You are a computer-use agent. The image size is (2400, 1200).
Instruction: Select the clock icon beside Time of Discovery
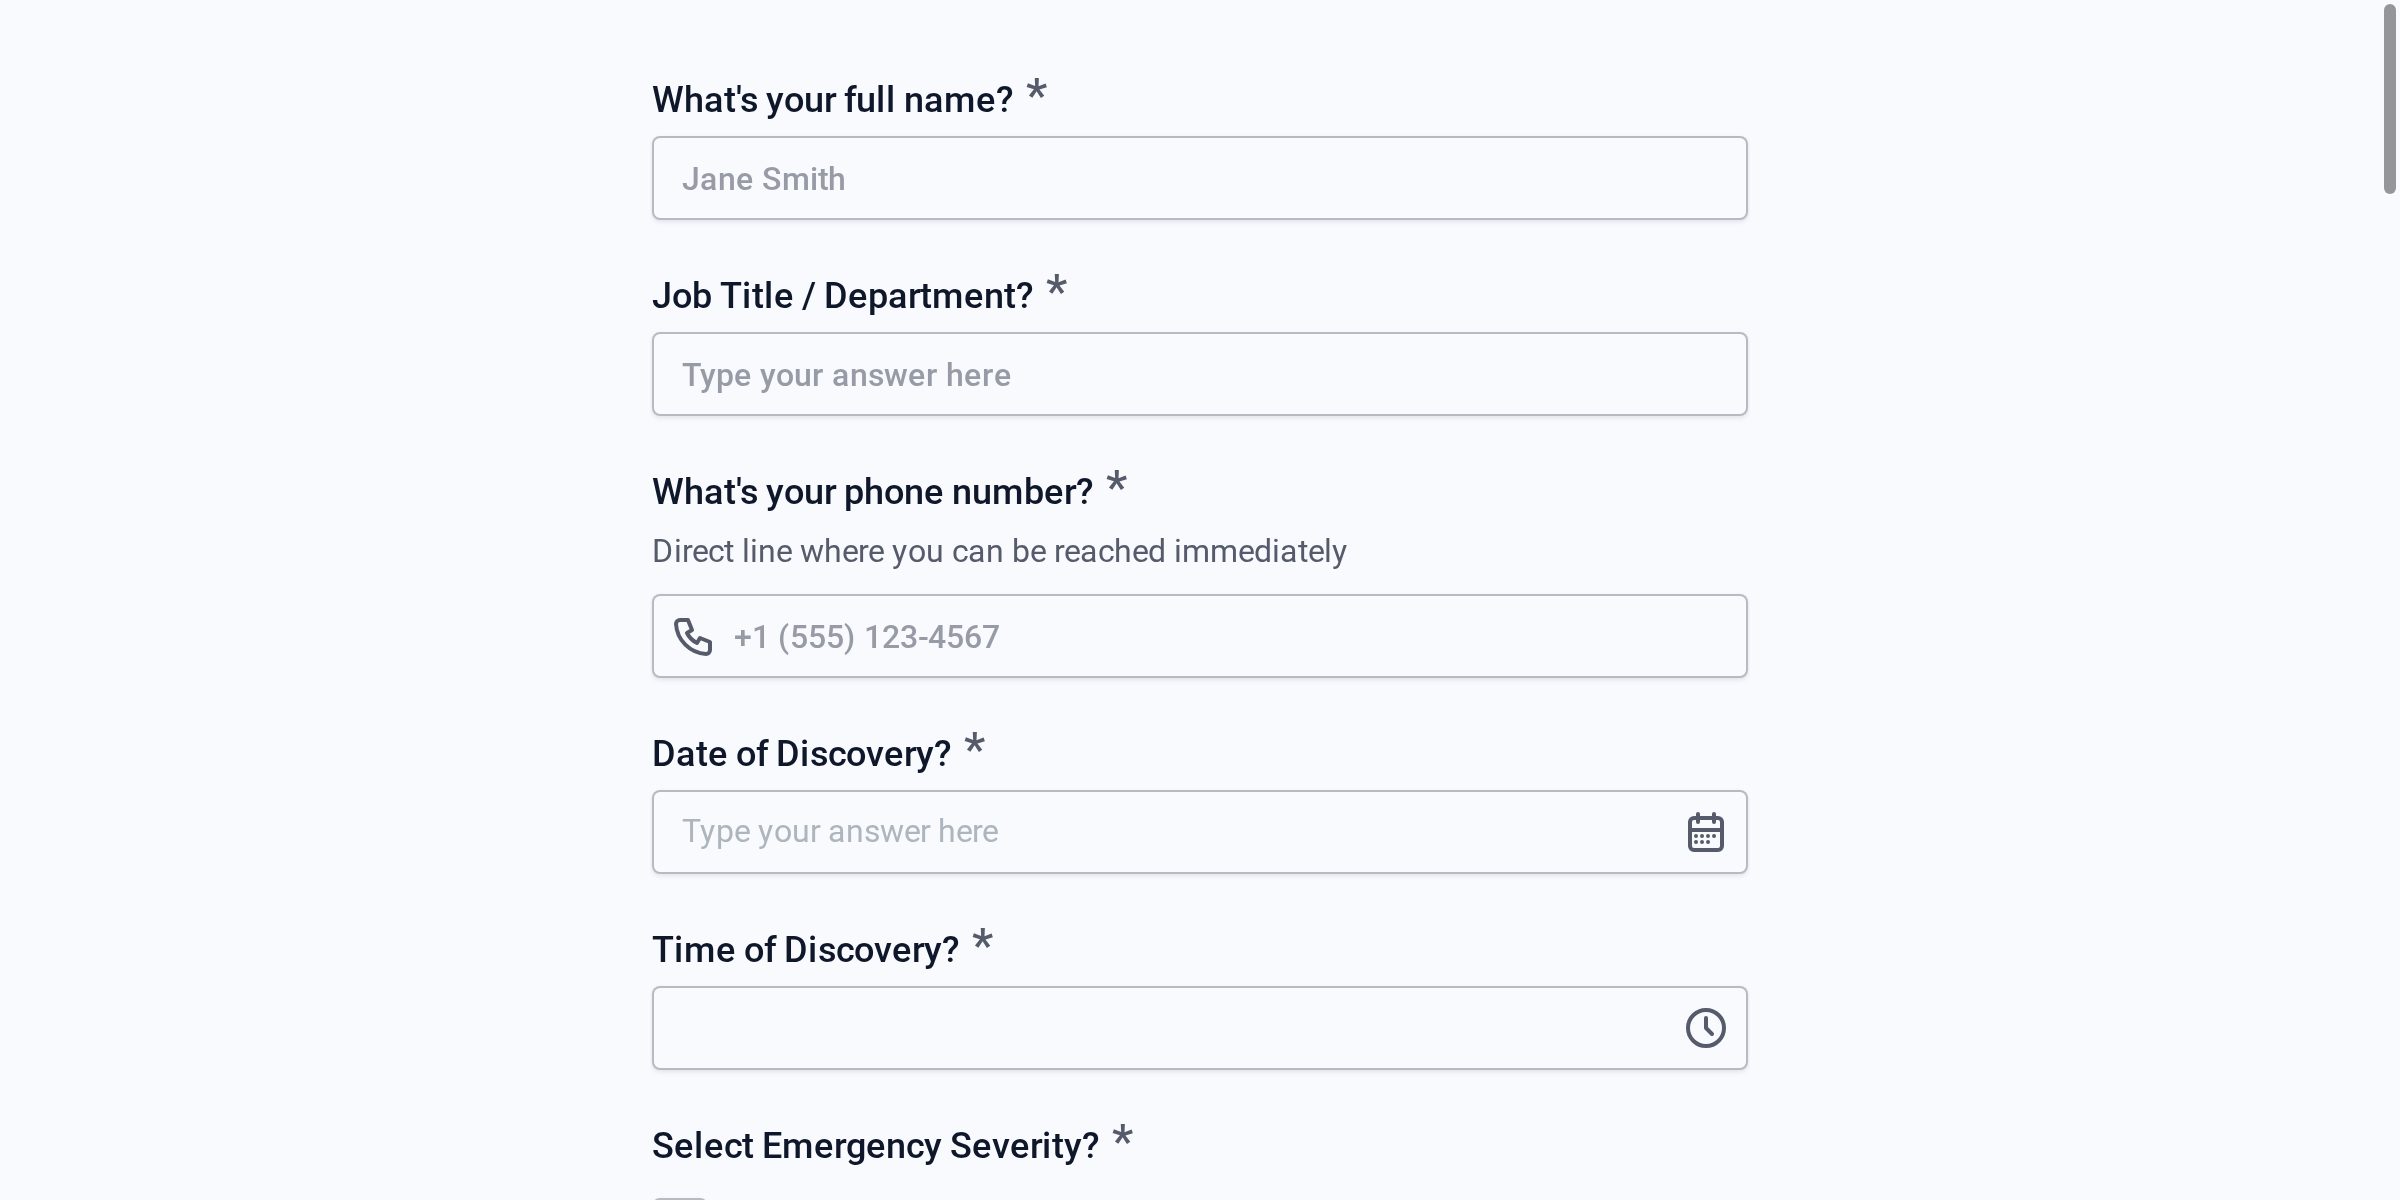1707,1027
